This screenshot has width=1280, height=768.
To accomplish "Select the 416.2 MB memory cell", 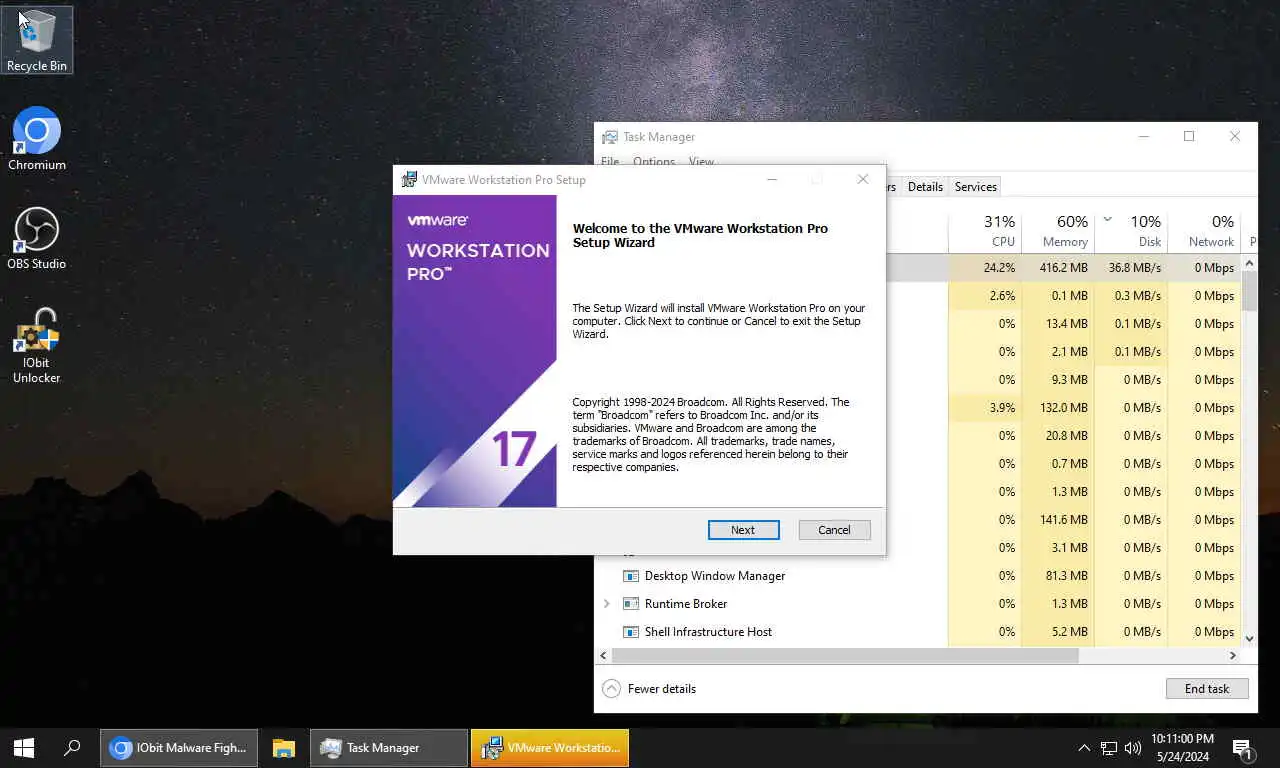I will click(x=1058, y=268).
